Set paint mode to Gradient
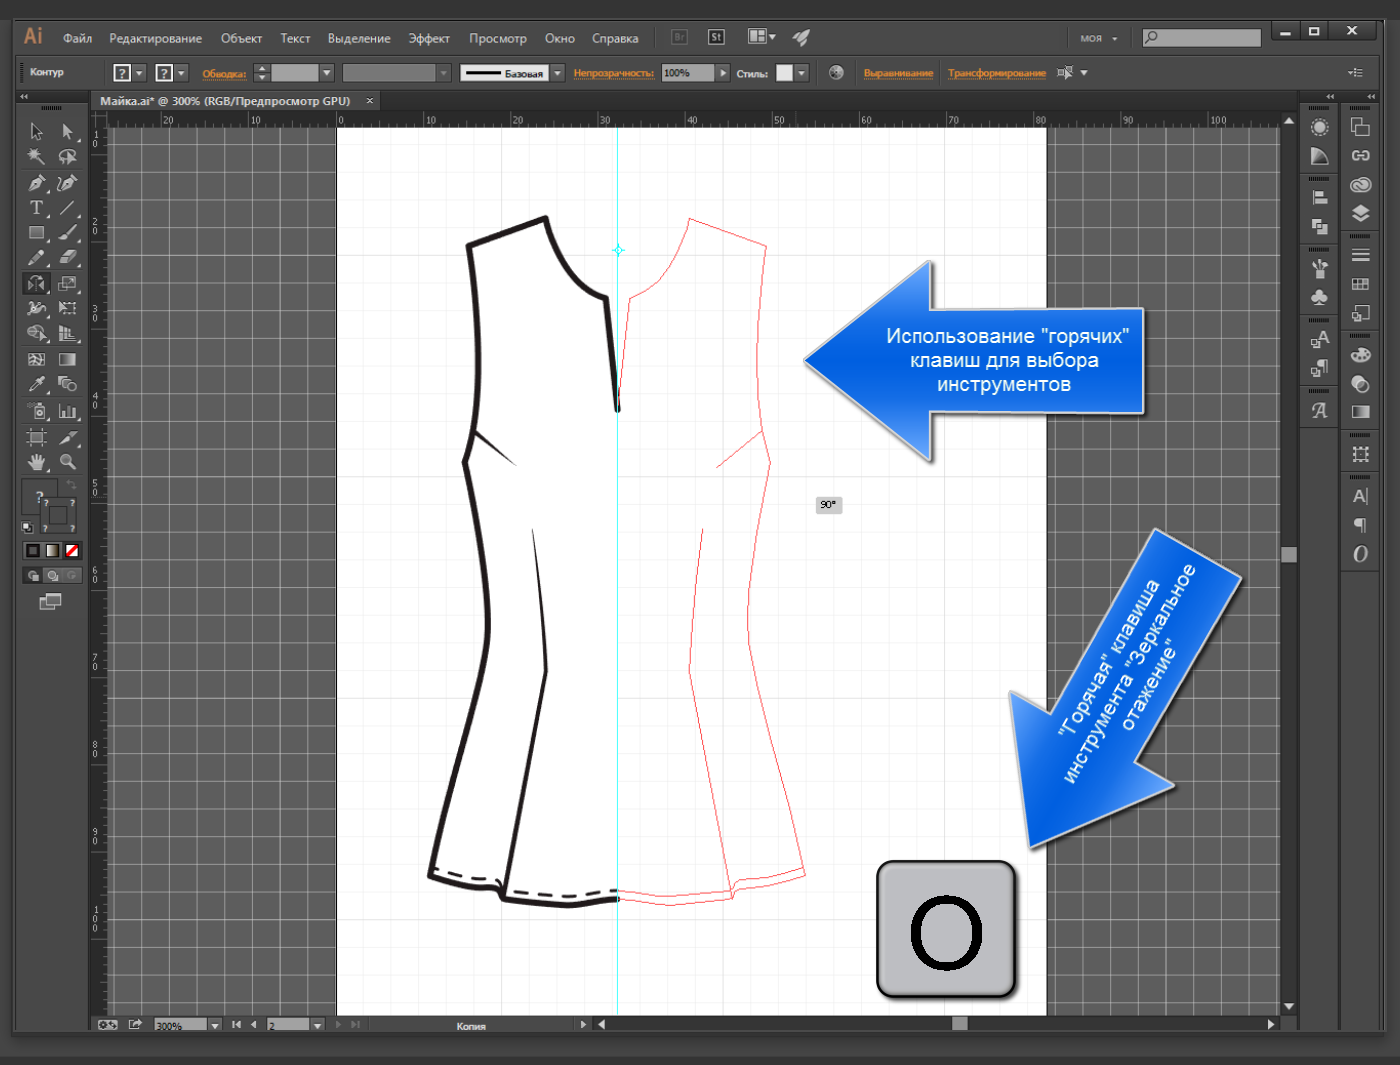This screenshot has width=1400, height=1065. (x=52, y=550)
